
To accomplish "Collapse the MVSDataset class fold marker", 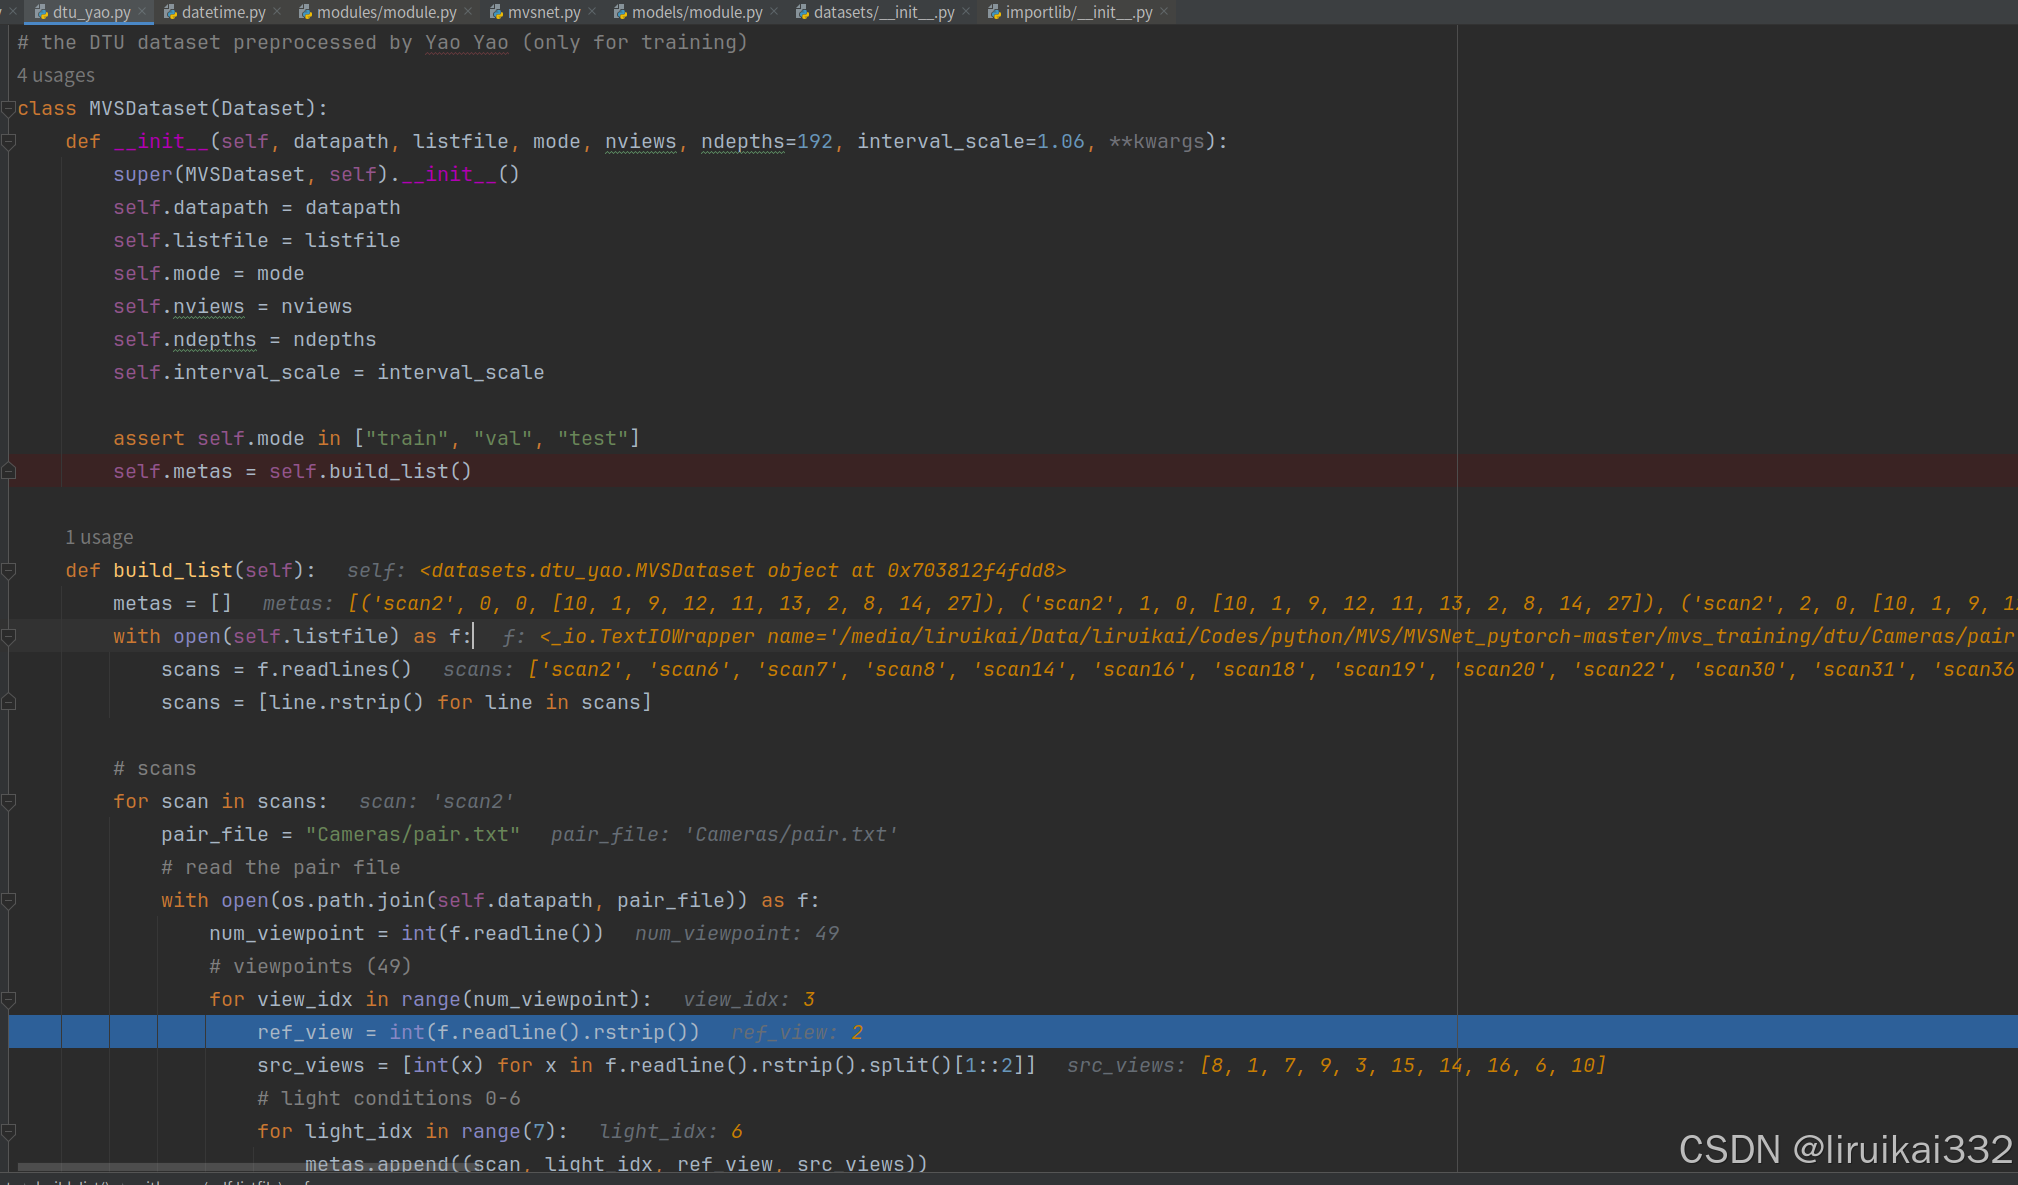I will click(8, 108).
